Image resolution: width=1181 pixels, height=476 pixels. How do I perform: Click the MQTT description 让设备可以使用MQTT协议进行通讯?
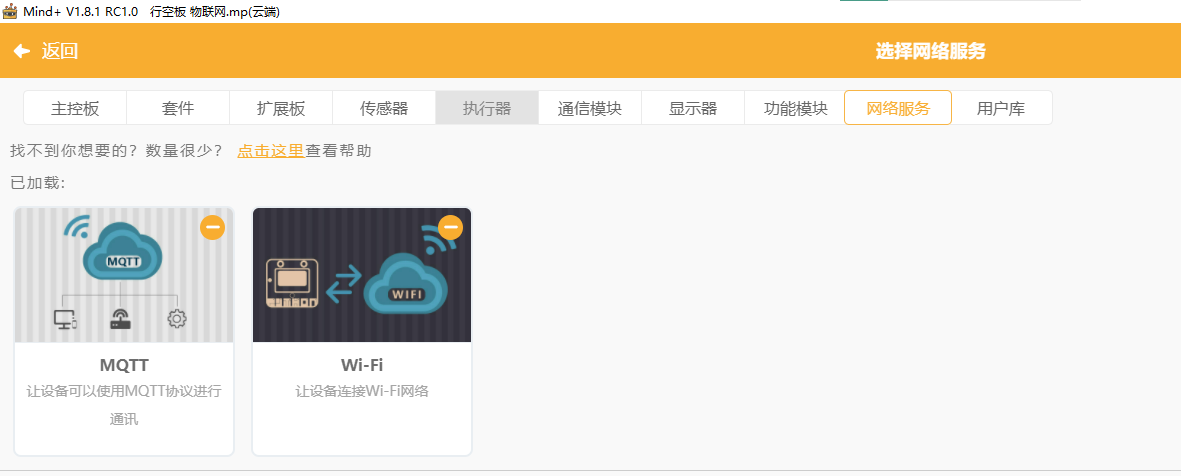pos(124,405)
